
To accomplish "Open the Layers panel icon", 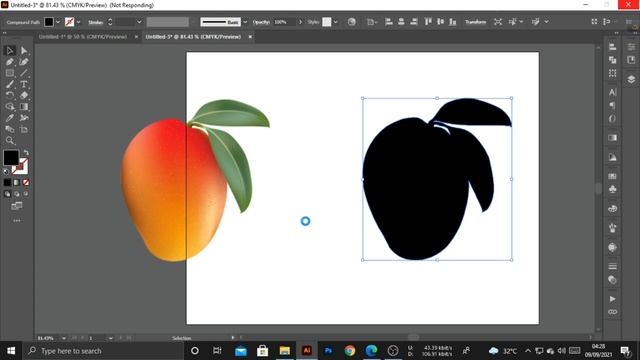I will coord(631,79).
